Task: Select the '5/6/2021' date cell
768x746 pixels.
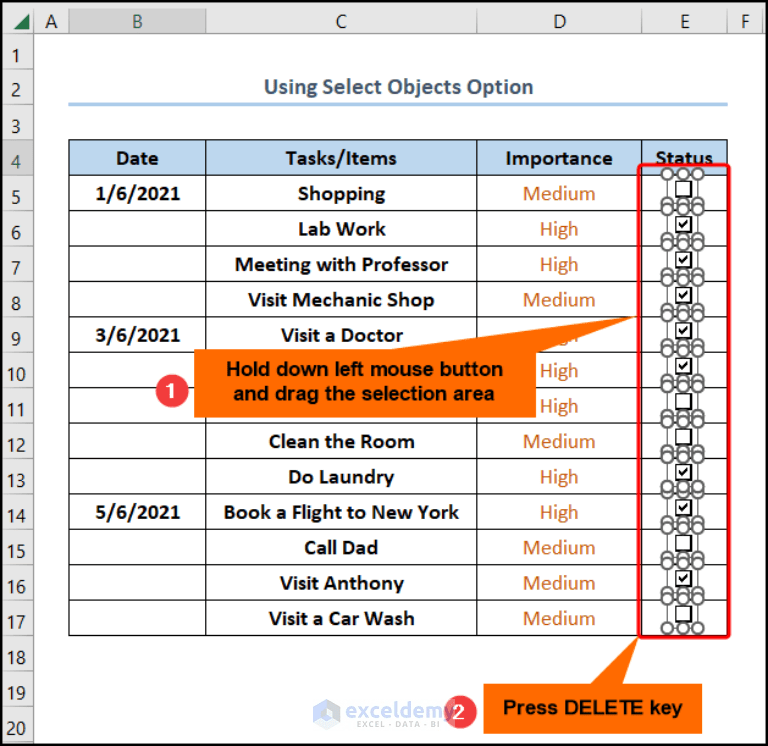Action: (x=137, y=511)
